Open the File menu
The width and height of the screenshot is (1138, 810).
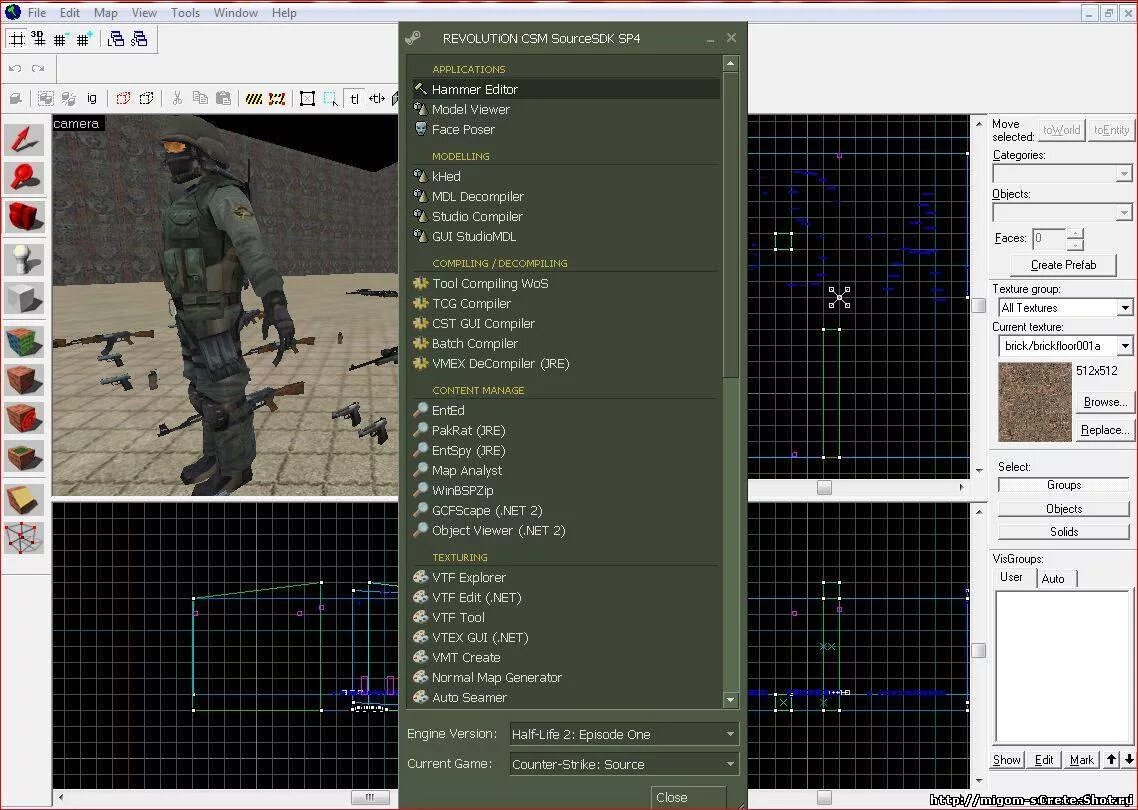tap(36, 12)
